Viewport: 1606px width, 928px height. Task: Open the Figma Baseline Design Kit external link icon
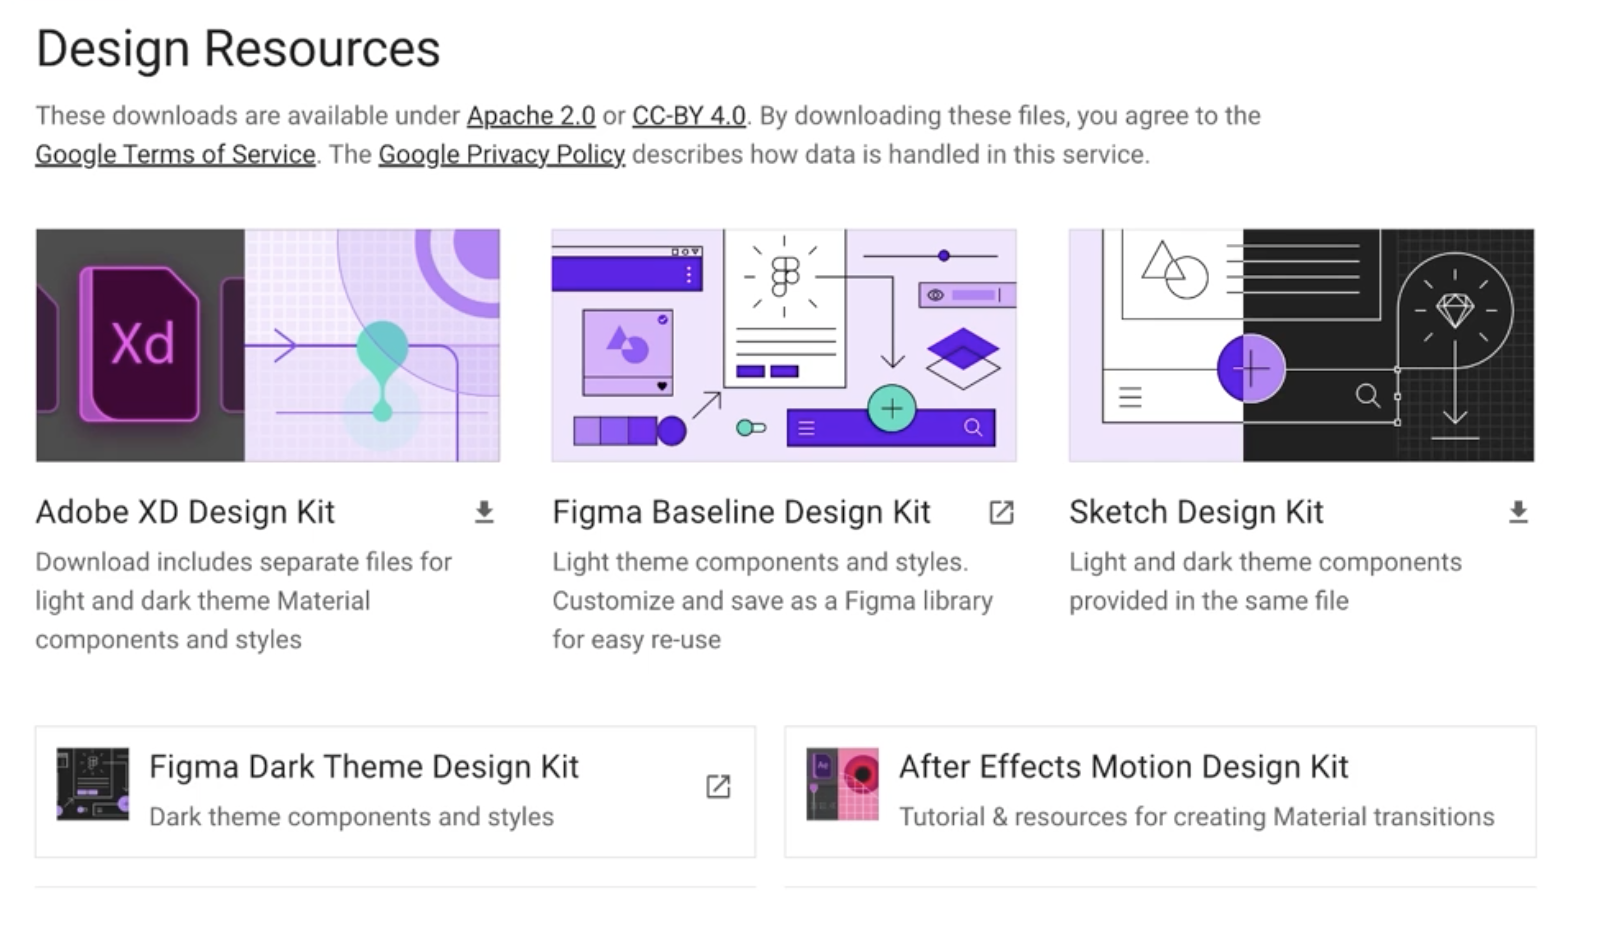click(x=1001, y=512)
